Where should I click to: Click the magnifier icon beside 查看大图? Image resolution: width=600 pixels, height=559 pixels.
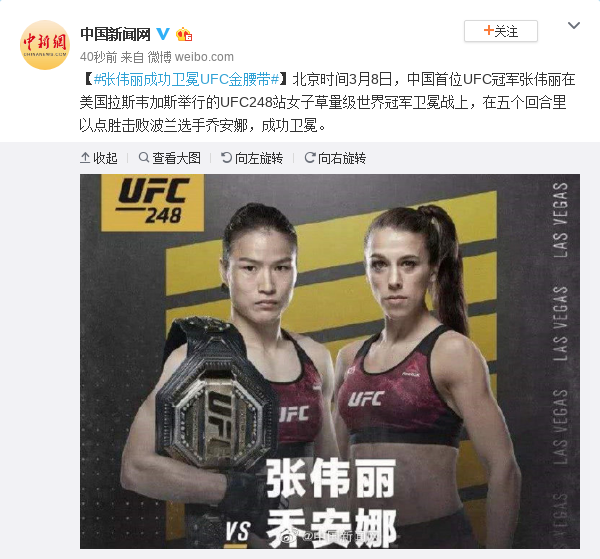coord(144,157)
